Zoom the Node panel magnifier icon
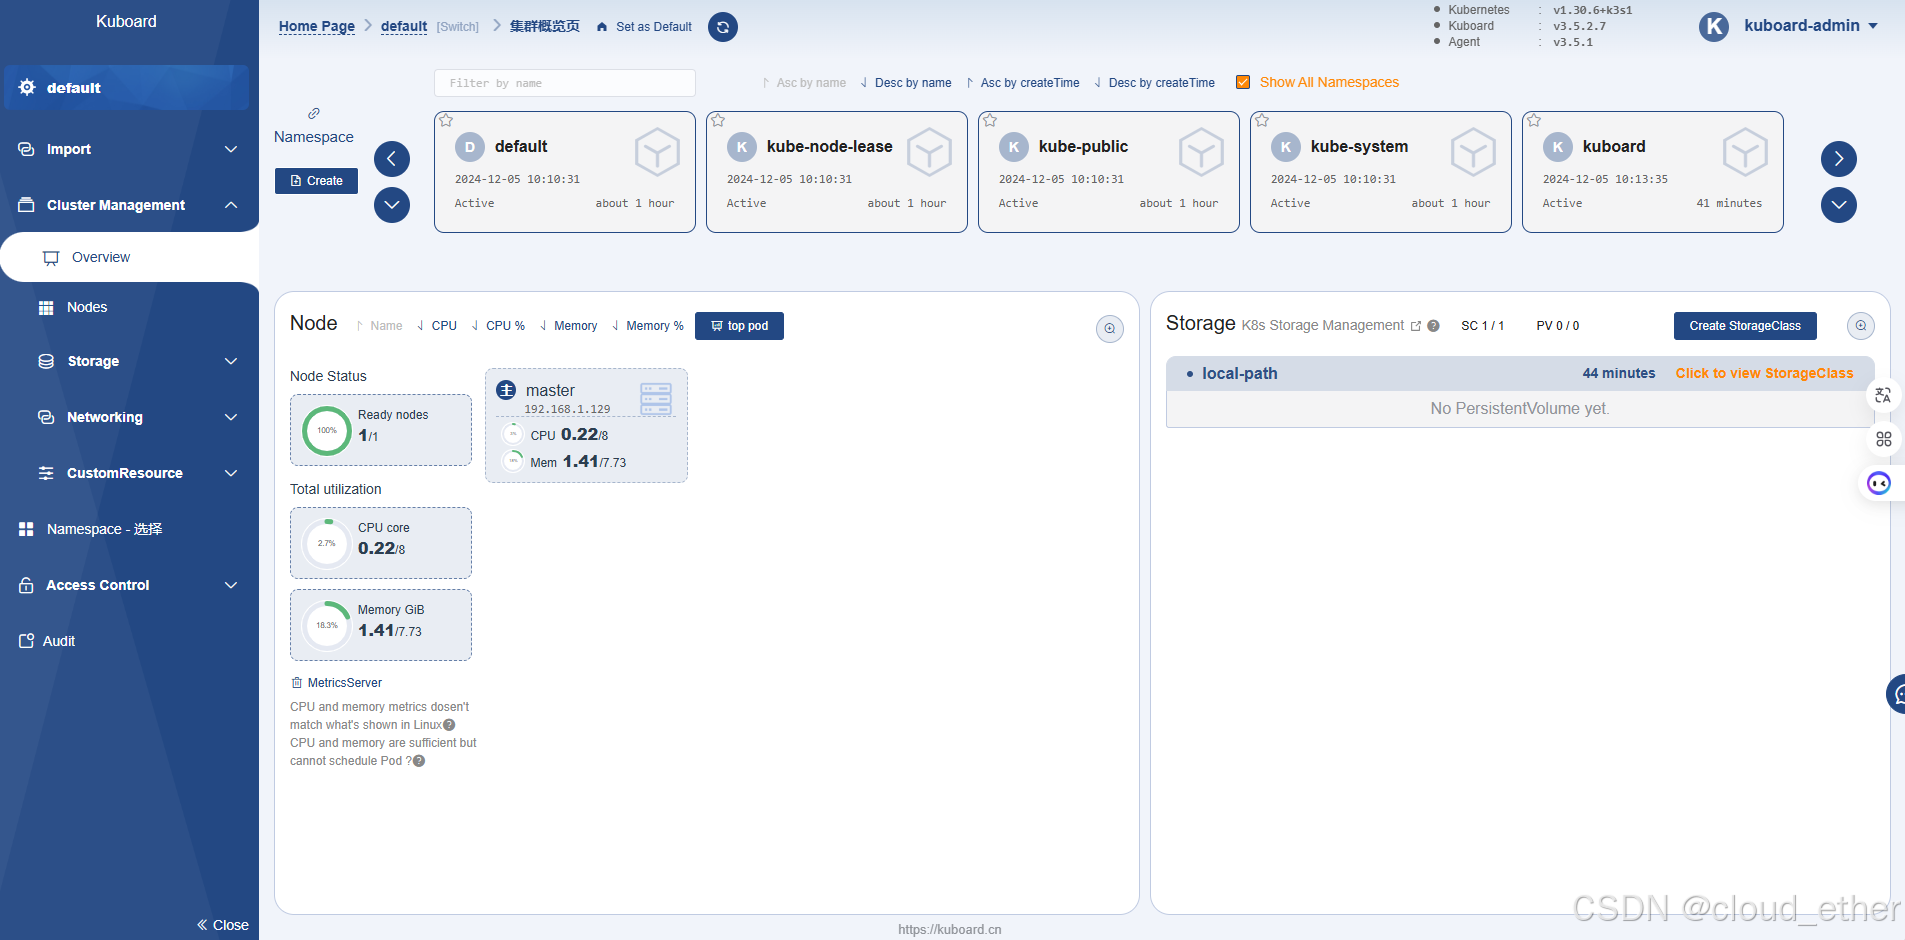The width and height of the screenshot is (1905, 940). click(1110, 329)
